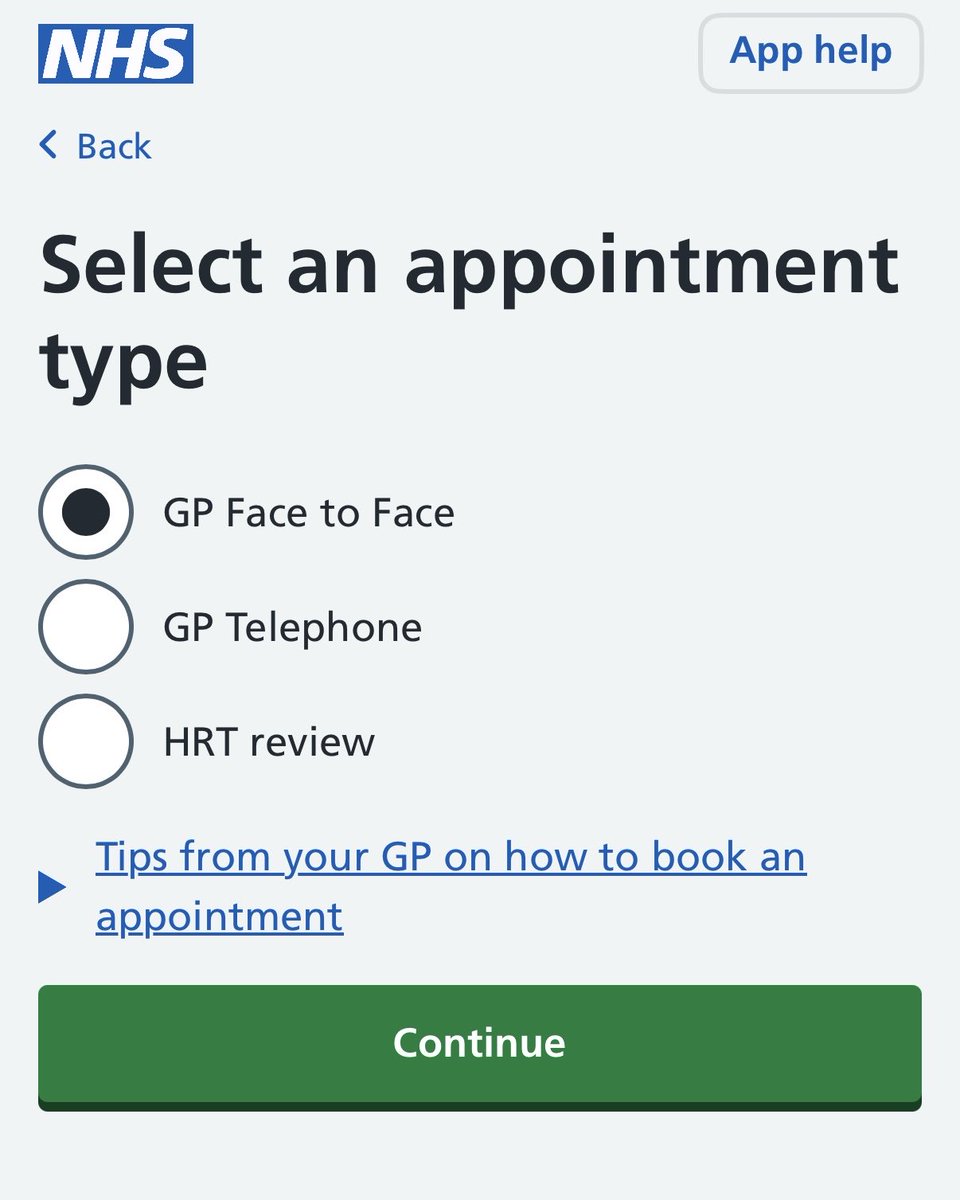Select the GP Telephone radio button
The image size is (960, 1200).
[85, 627]
